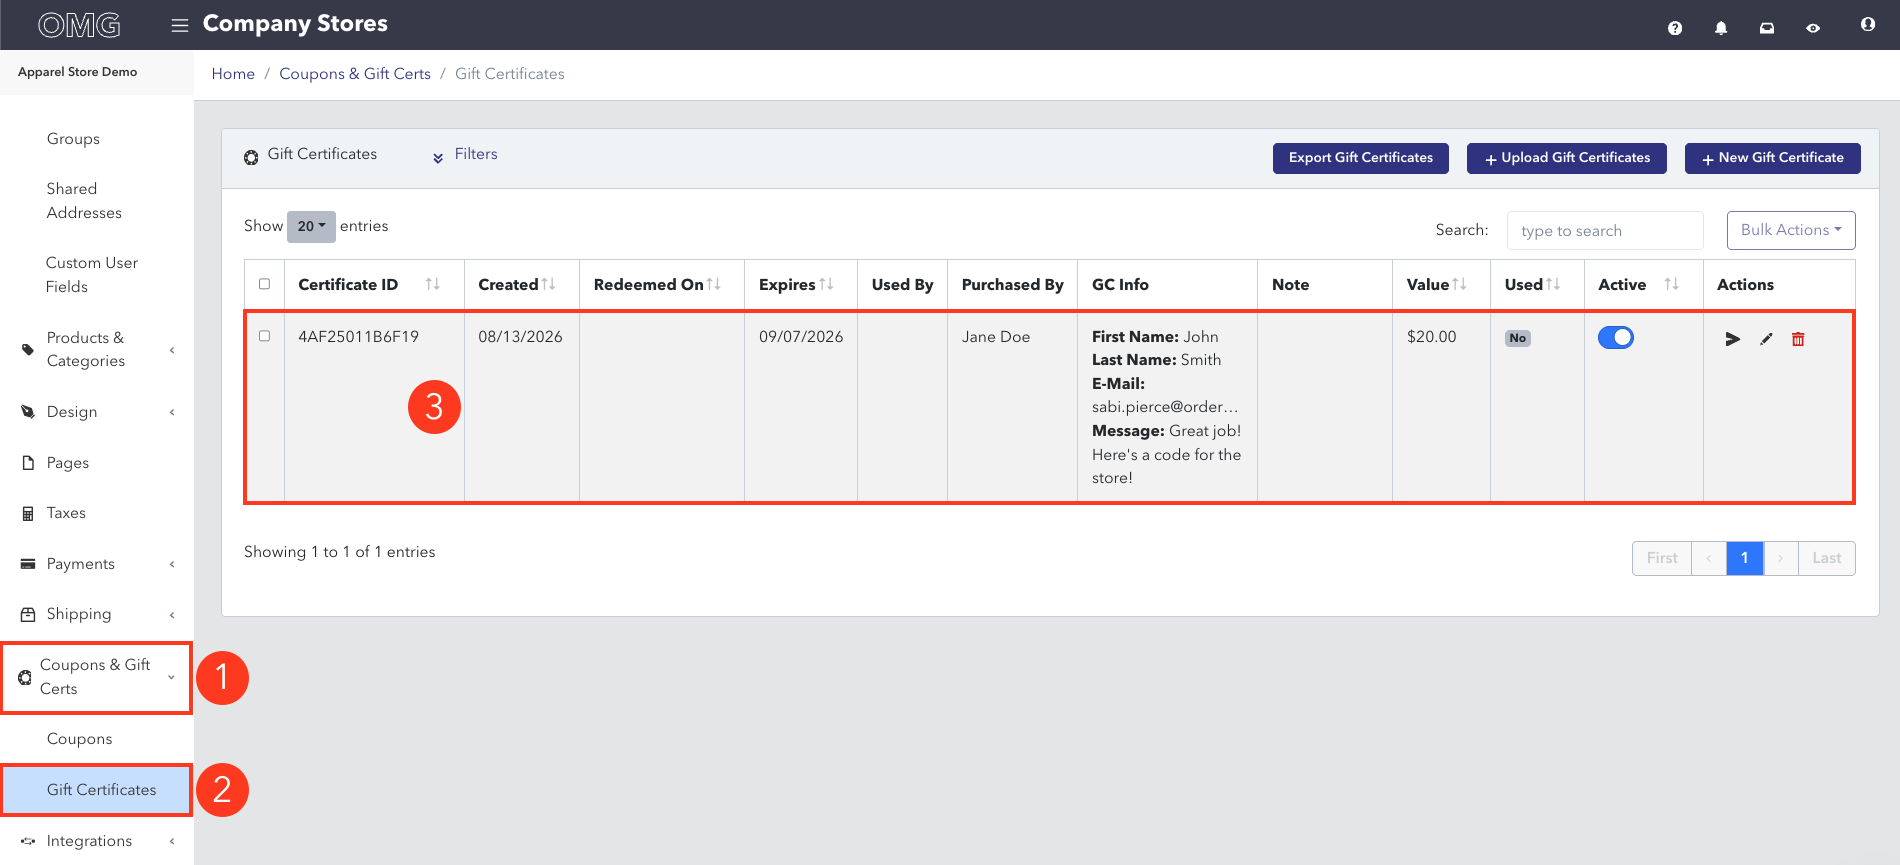
Task: Check the select-all header checkbox
Action: (x=265, y=284)
